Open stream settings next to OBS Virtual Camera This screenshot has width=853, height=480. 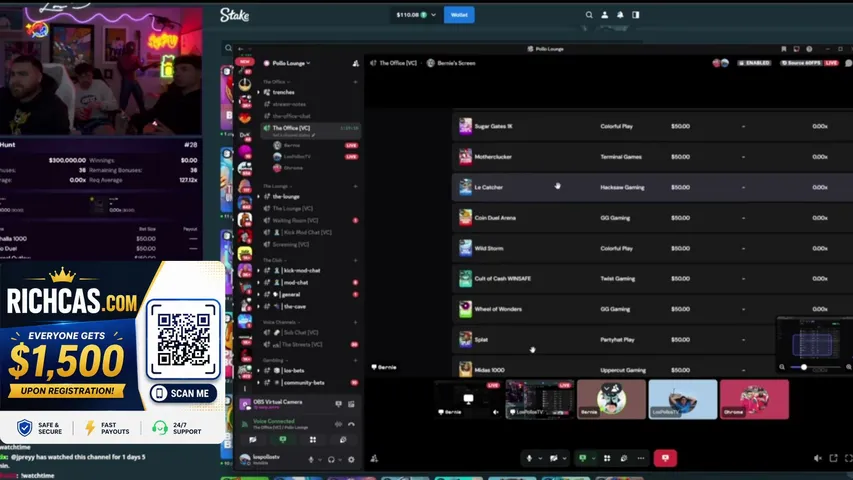(x=351, y=404)
